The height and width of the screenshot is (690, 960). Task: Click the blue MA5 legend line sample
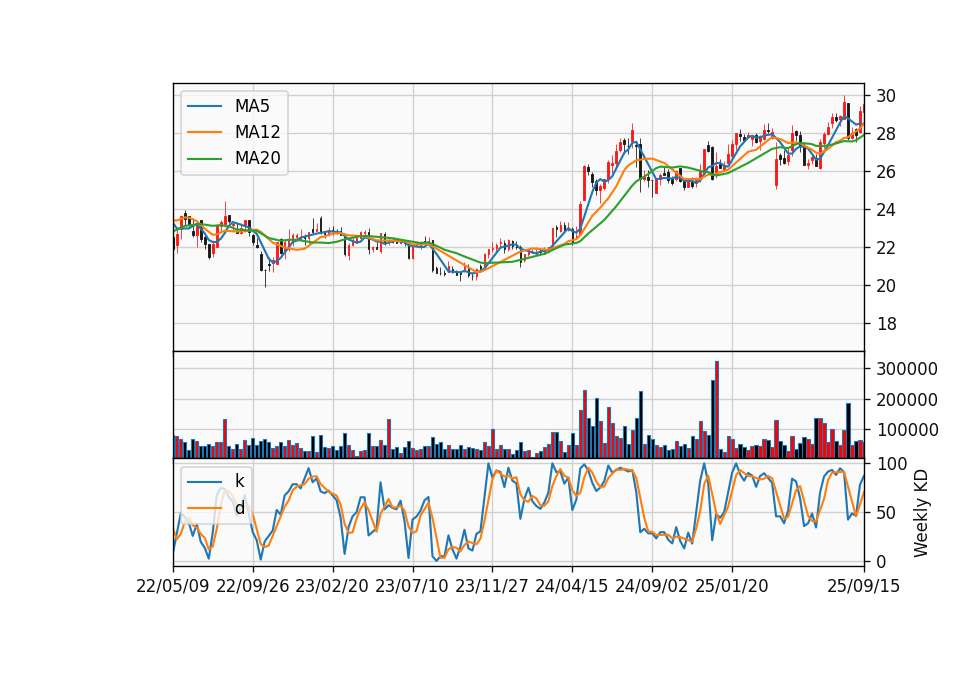coord(204,106)
